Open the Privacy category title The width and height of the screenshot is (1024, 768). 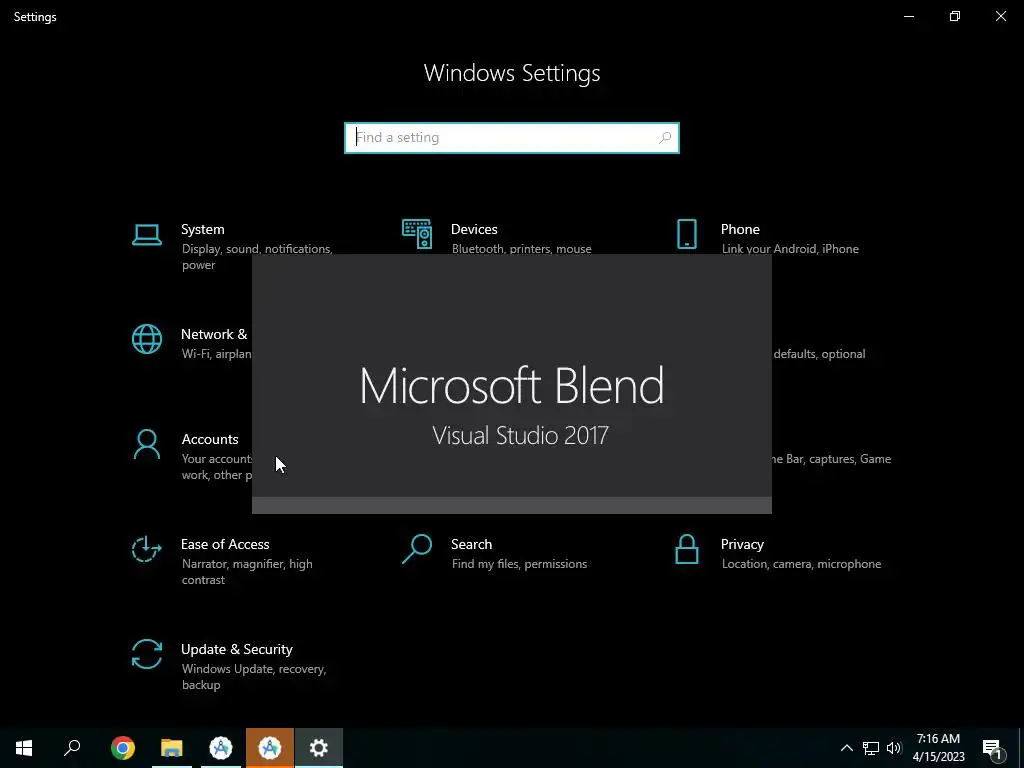[x=742, y=544]
